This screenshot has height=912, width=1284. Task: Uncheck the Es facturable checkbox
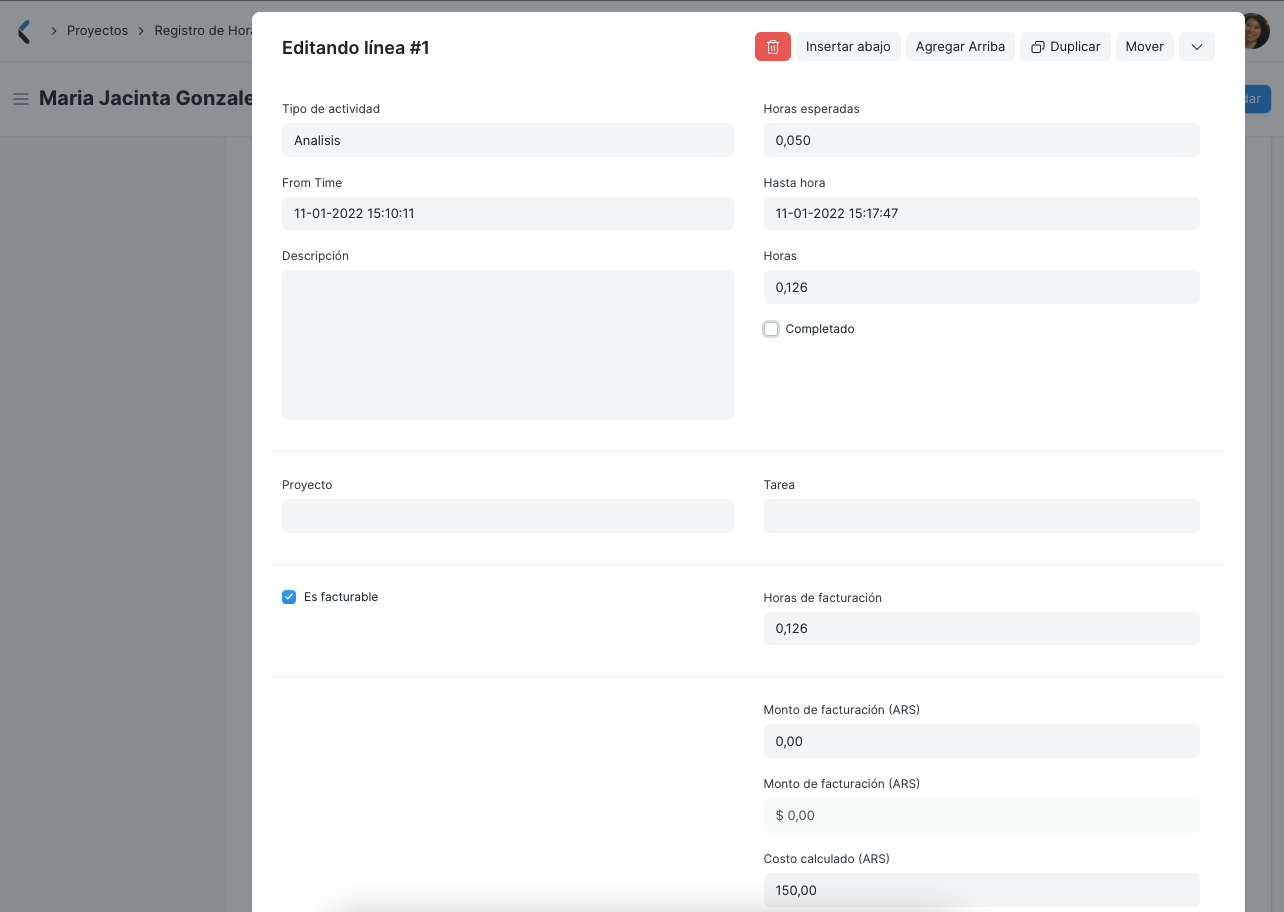[289, 597]
